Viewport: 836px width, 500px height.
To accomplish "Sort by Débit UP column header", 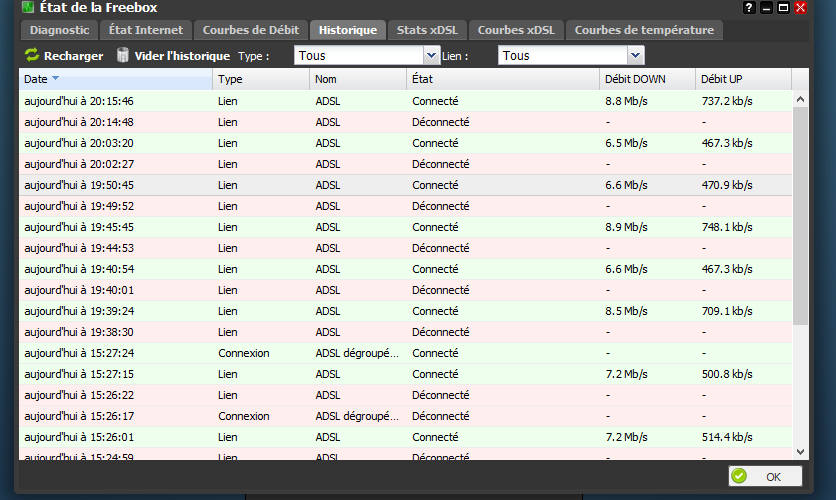I will pos(743,79).
